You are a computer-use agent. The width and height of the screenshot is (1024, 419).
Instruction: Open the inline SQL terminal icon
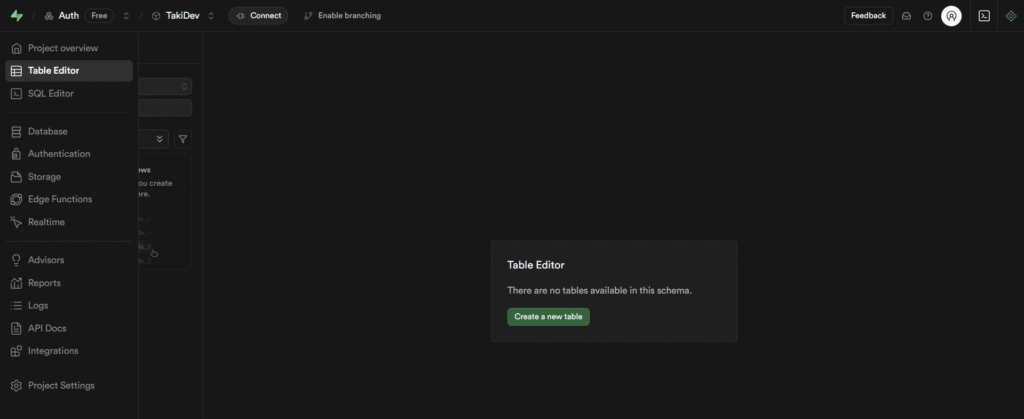pos(984,16)
